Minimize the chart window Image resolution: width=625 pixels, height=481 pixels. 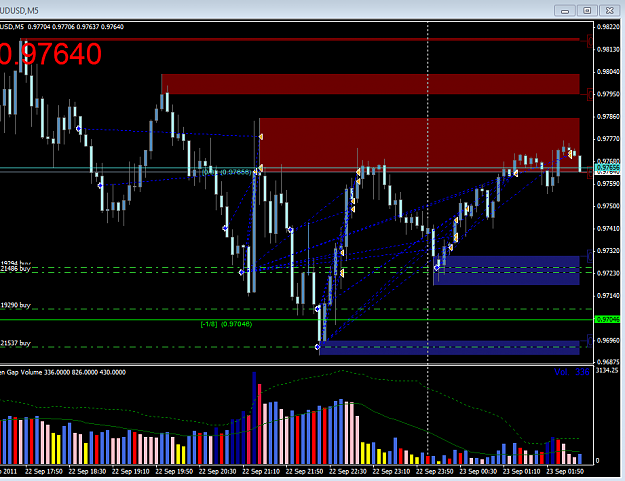click(565, 11)
